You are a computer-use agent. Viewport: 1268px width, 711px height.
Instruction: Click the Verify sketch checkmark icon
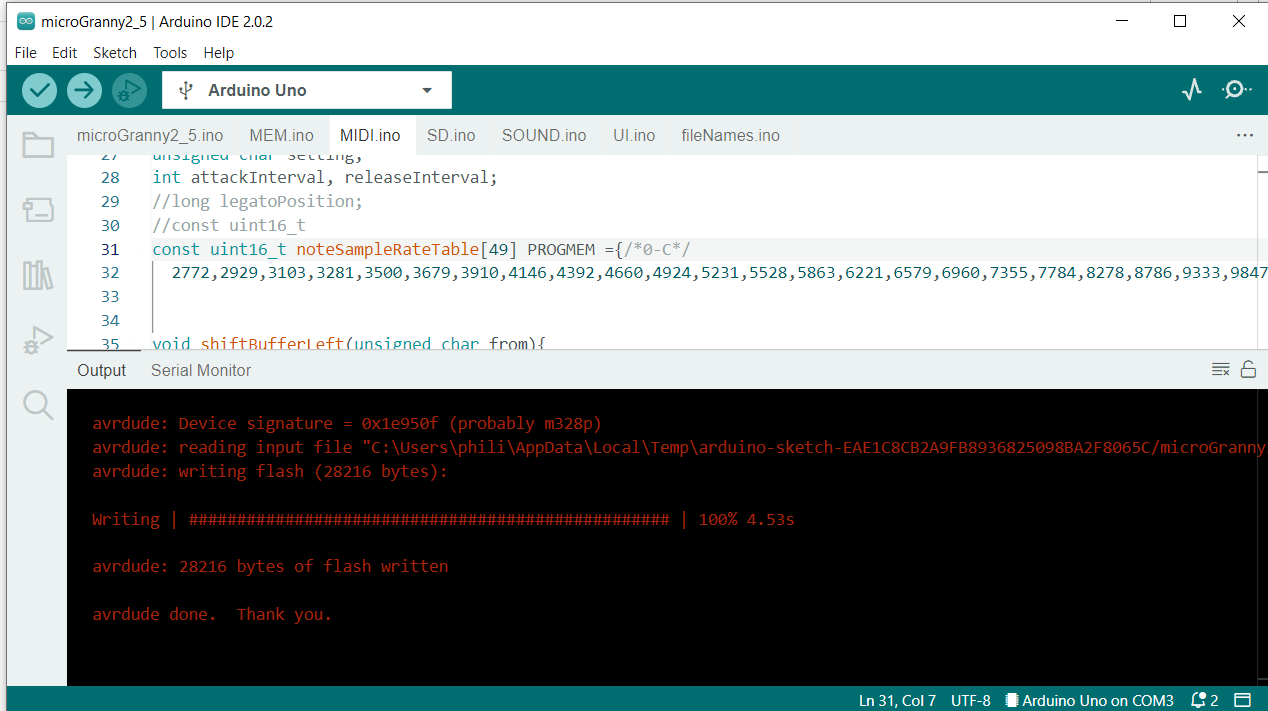pos(39,90)
